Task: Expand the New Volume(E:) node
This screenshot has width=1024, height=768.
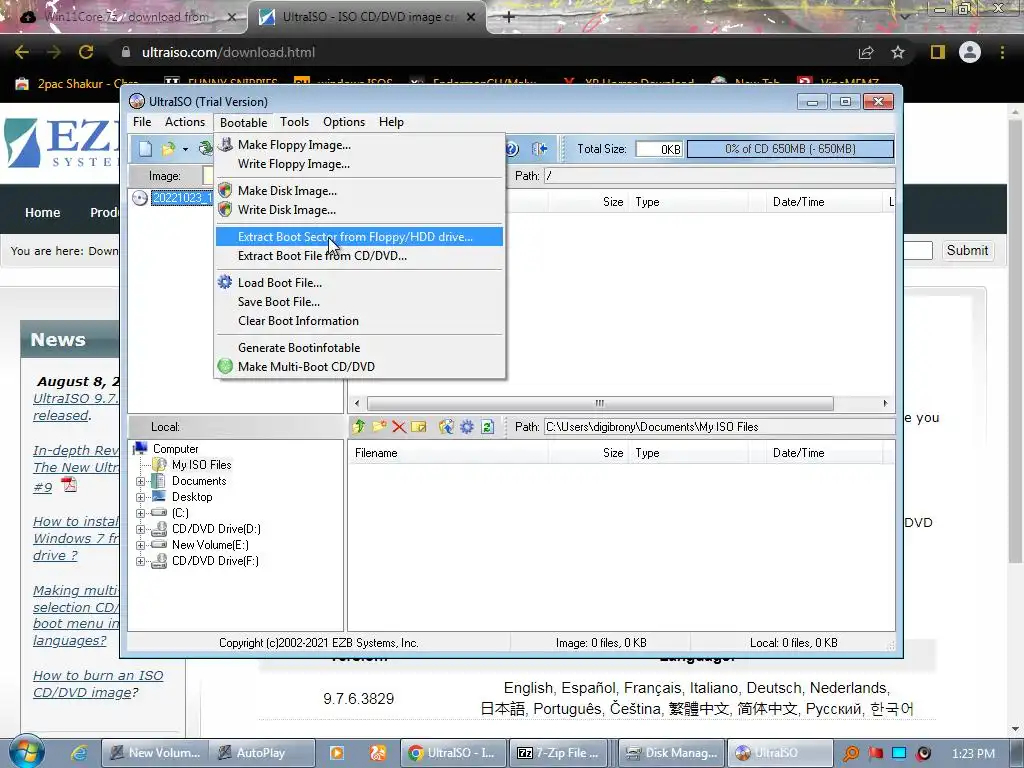Action: [x=140, y=545]
